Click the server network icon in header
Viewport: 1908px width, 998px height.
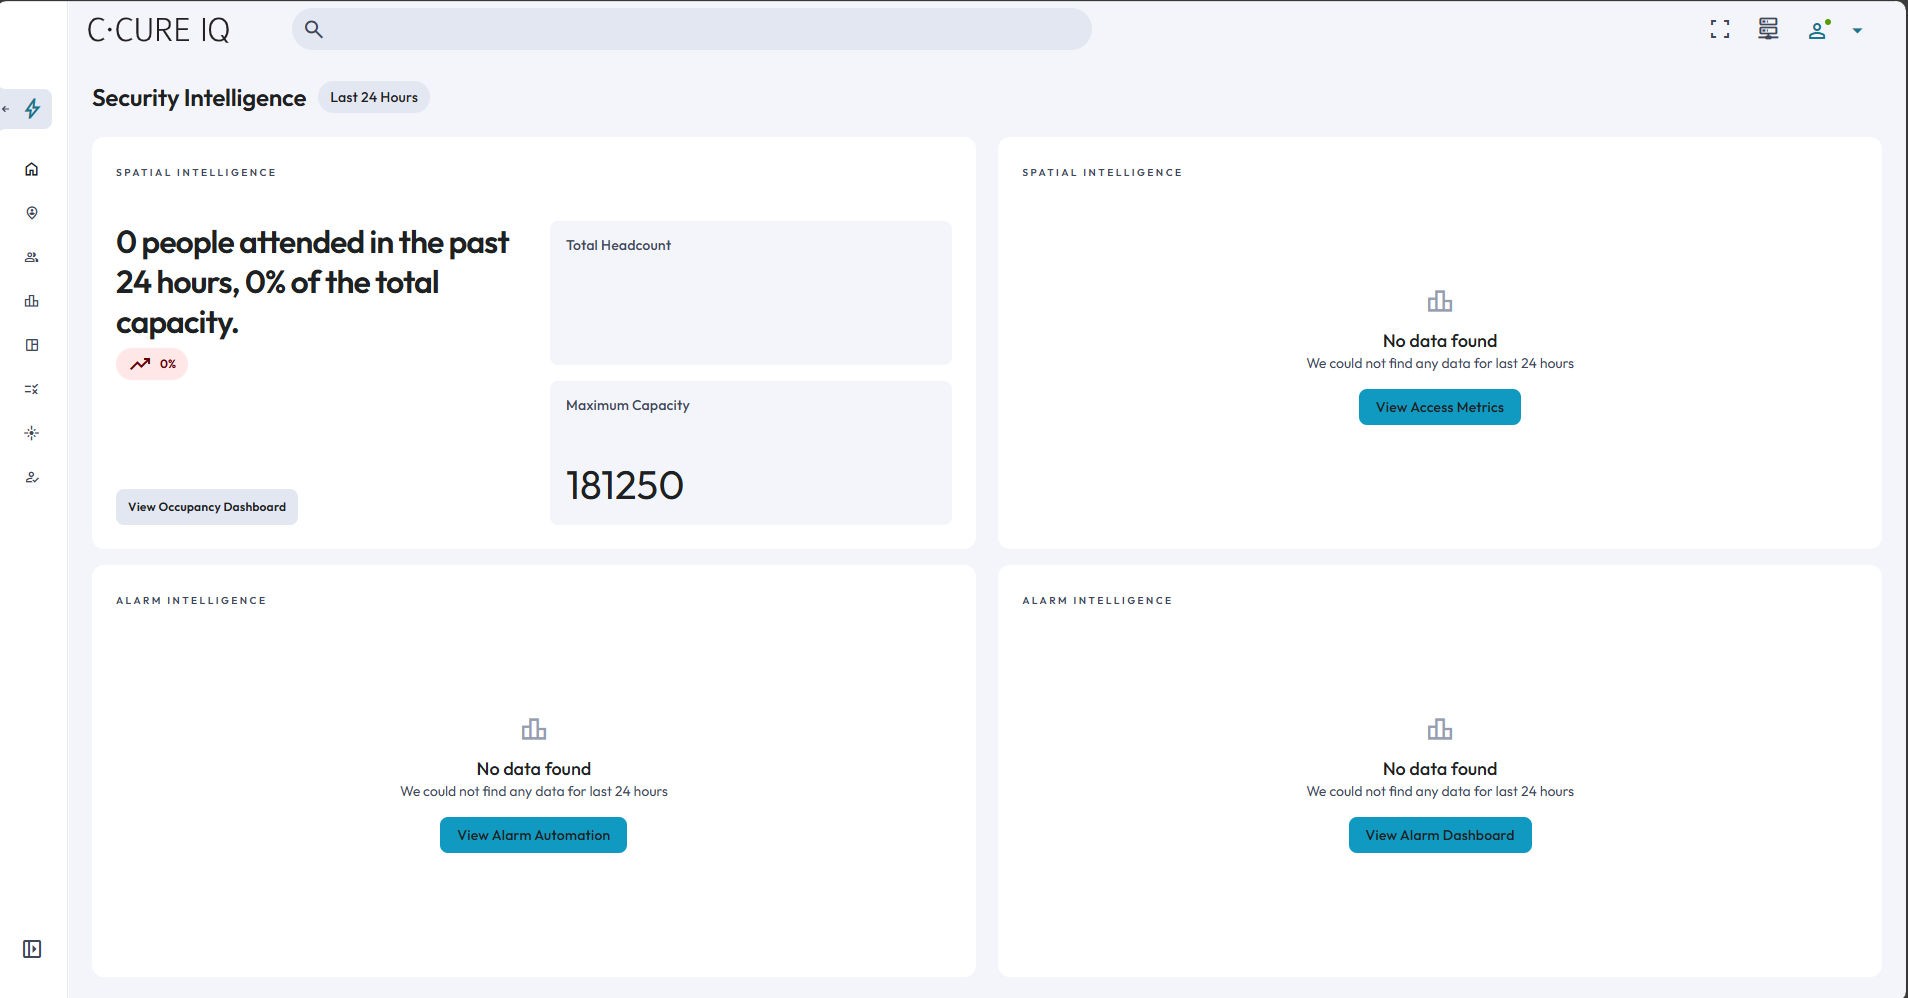pyautogui.click(x=1768, y=29)
